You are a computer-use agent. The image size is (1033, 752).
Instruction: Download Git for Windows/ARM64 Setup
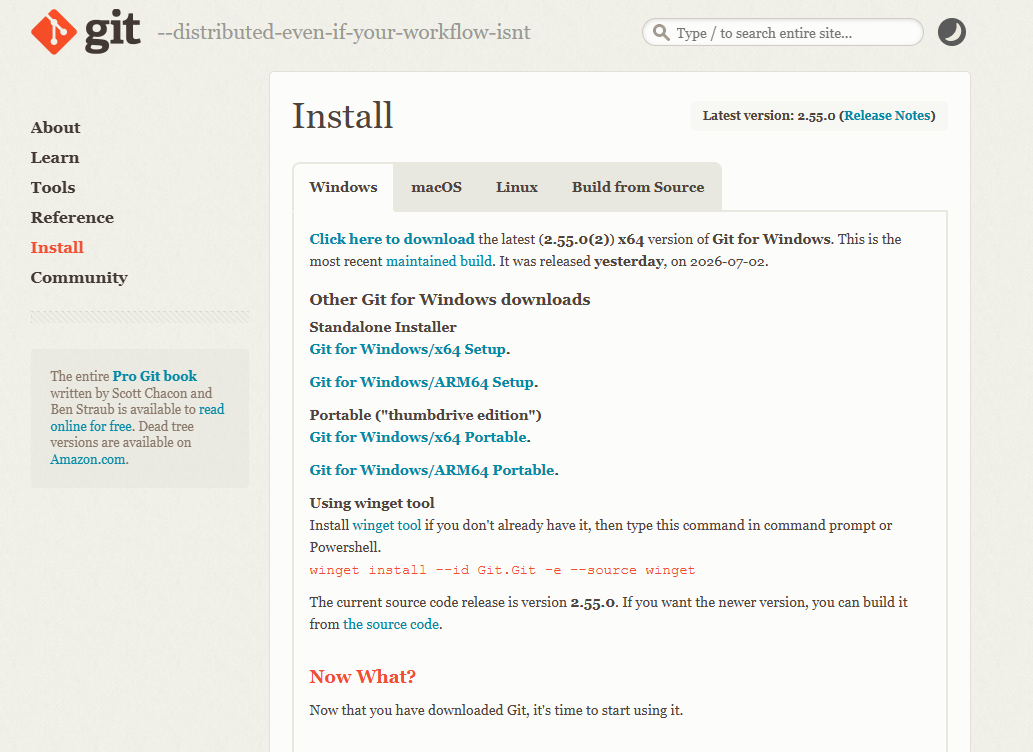click(422, 382)
